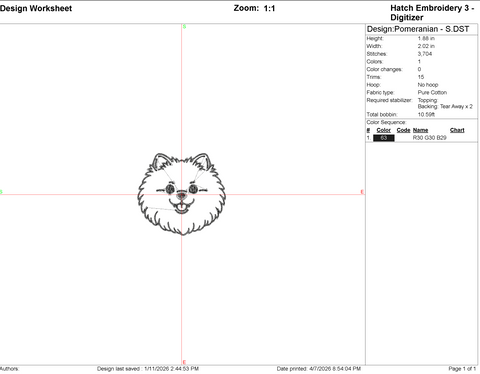This screenshot has height=374, width=480.
Task: Click the Pomeranian embroidery design preview
Action: [182, 194]
